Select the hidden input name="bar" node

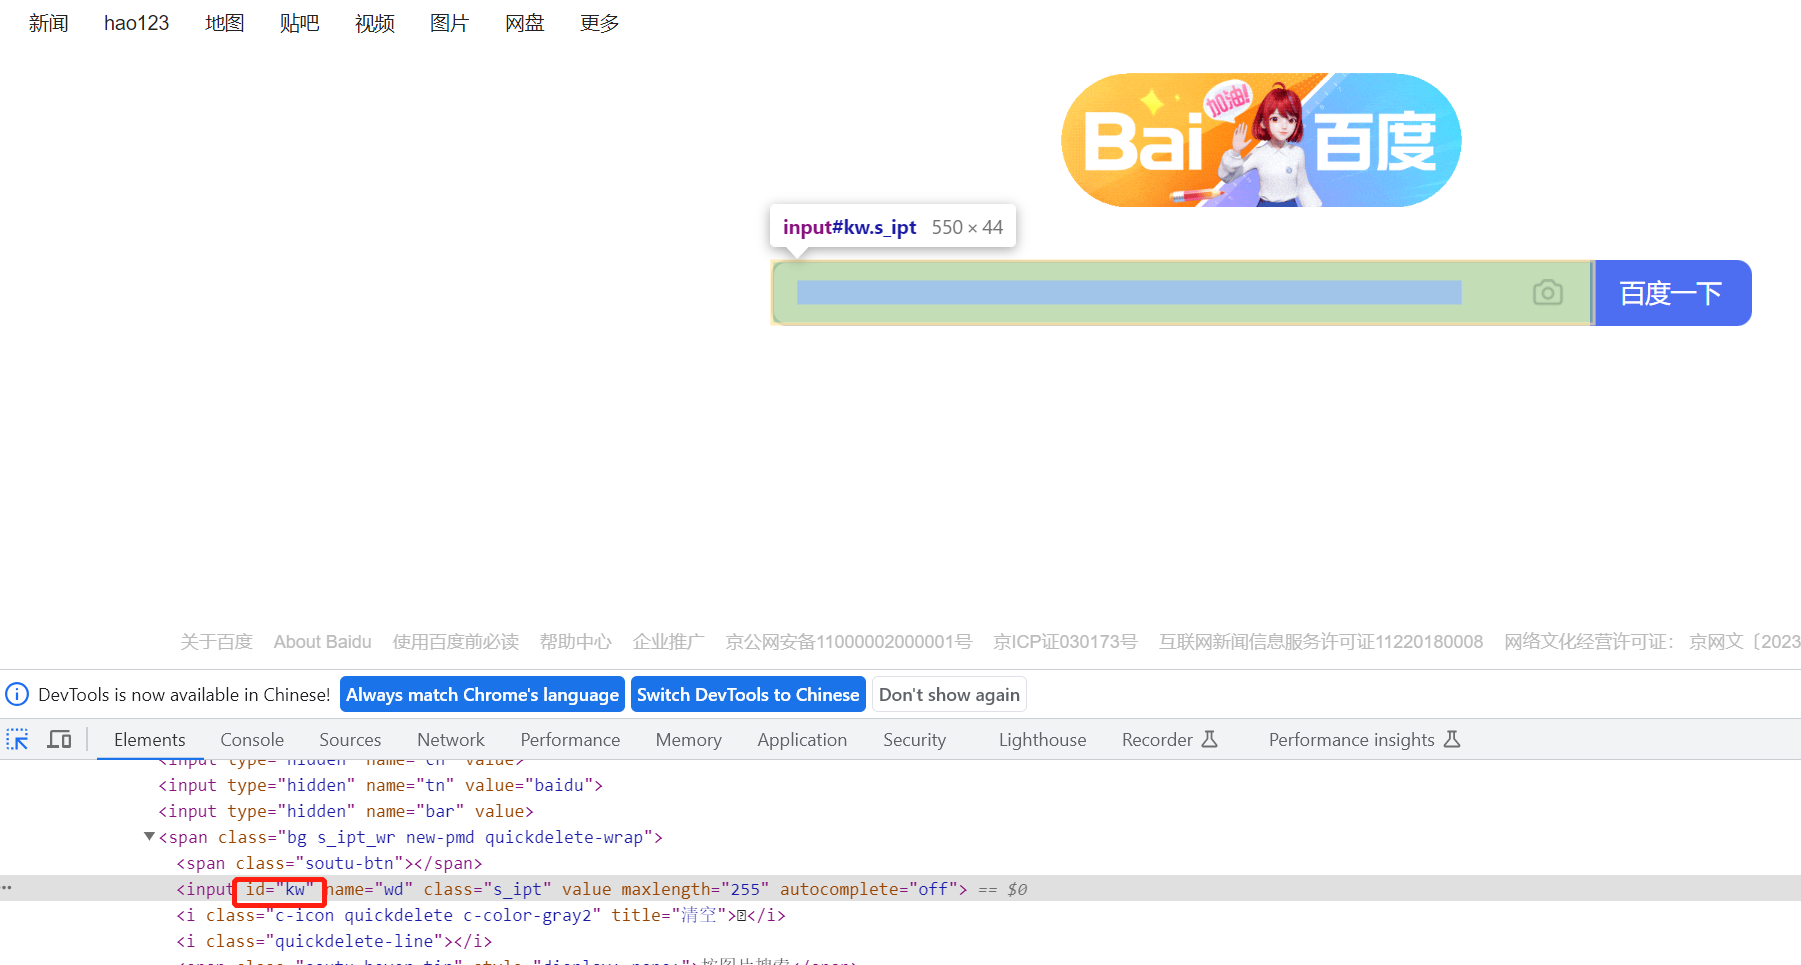click(x=346, y=811)
